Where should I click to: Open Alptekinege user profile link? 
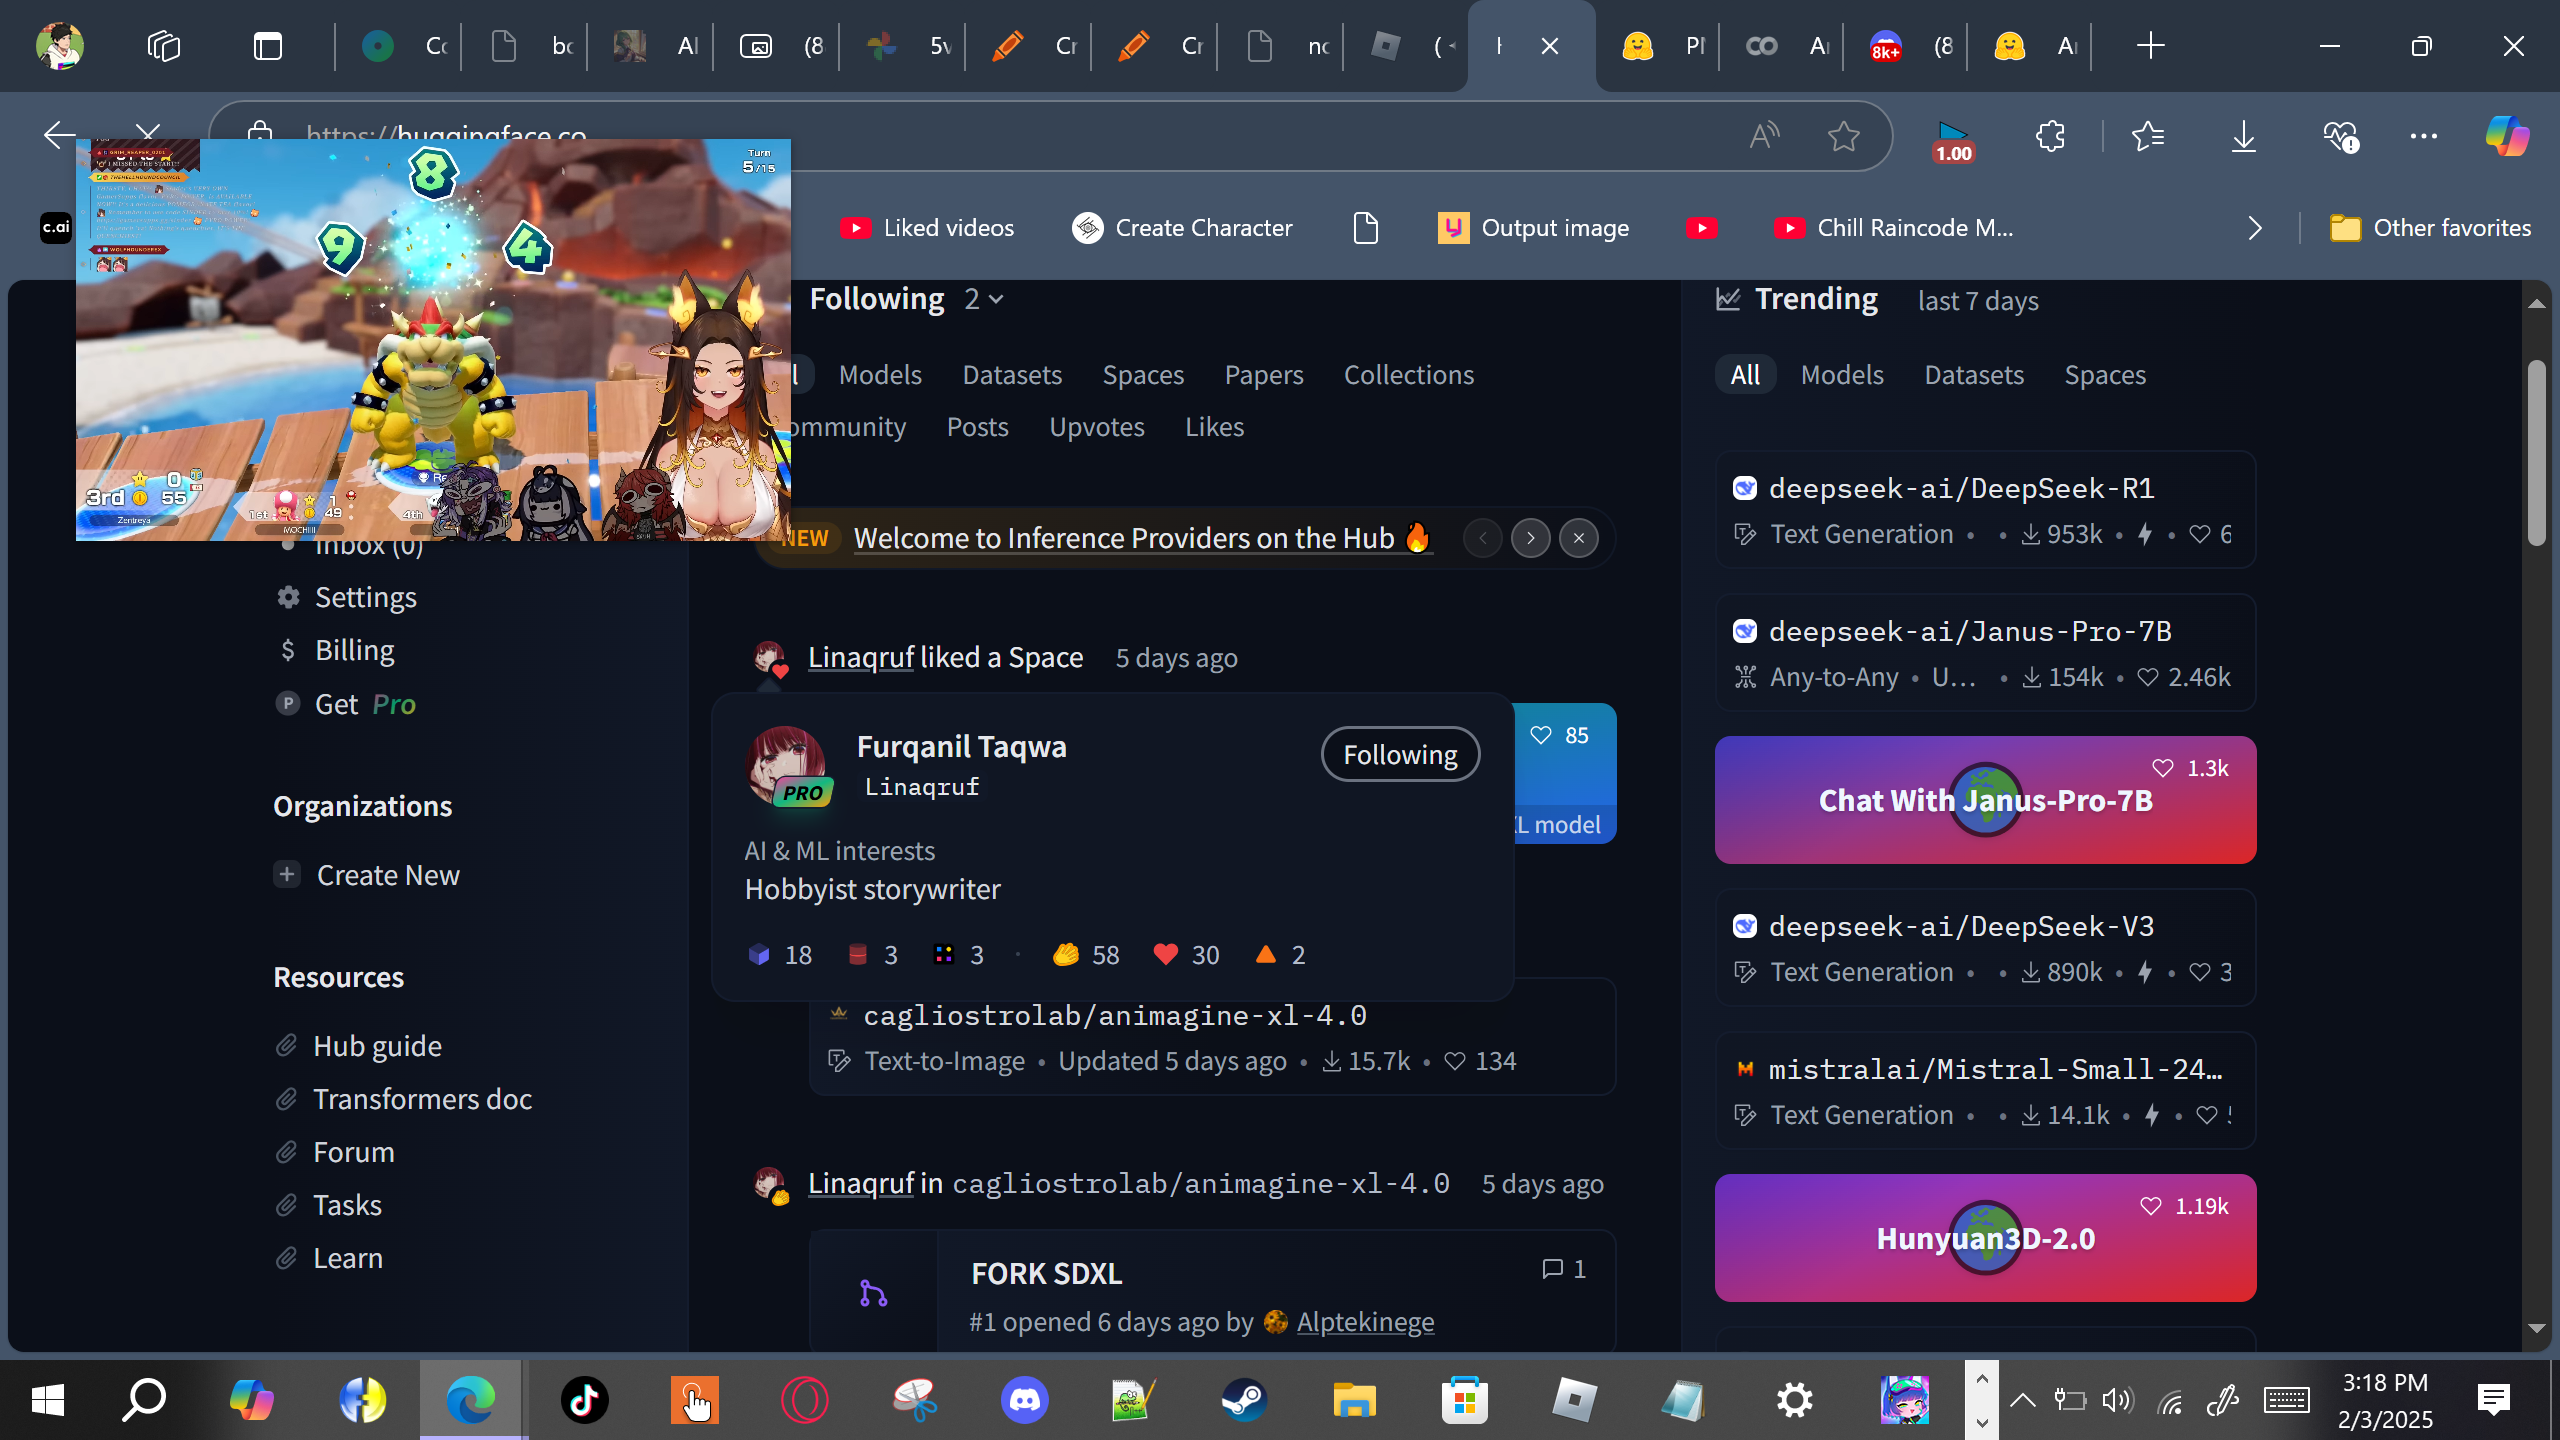[1365, 1322]
